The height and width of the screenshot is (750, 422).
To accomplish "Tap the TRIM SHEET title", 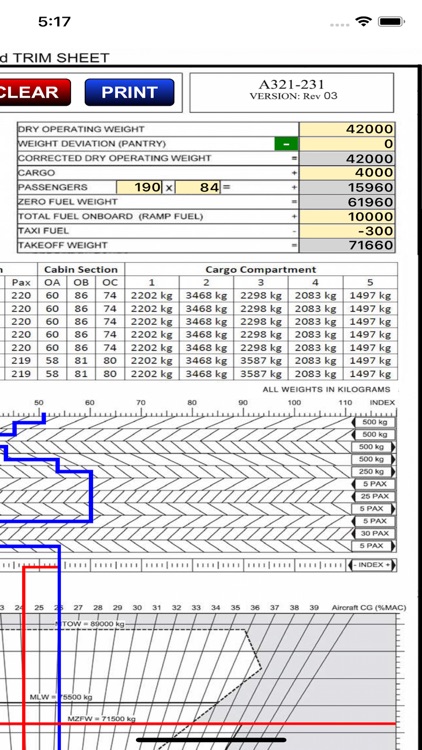I will point(61,58).
